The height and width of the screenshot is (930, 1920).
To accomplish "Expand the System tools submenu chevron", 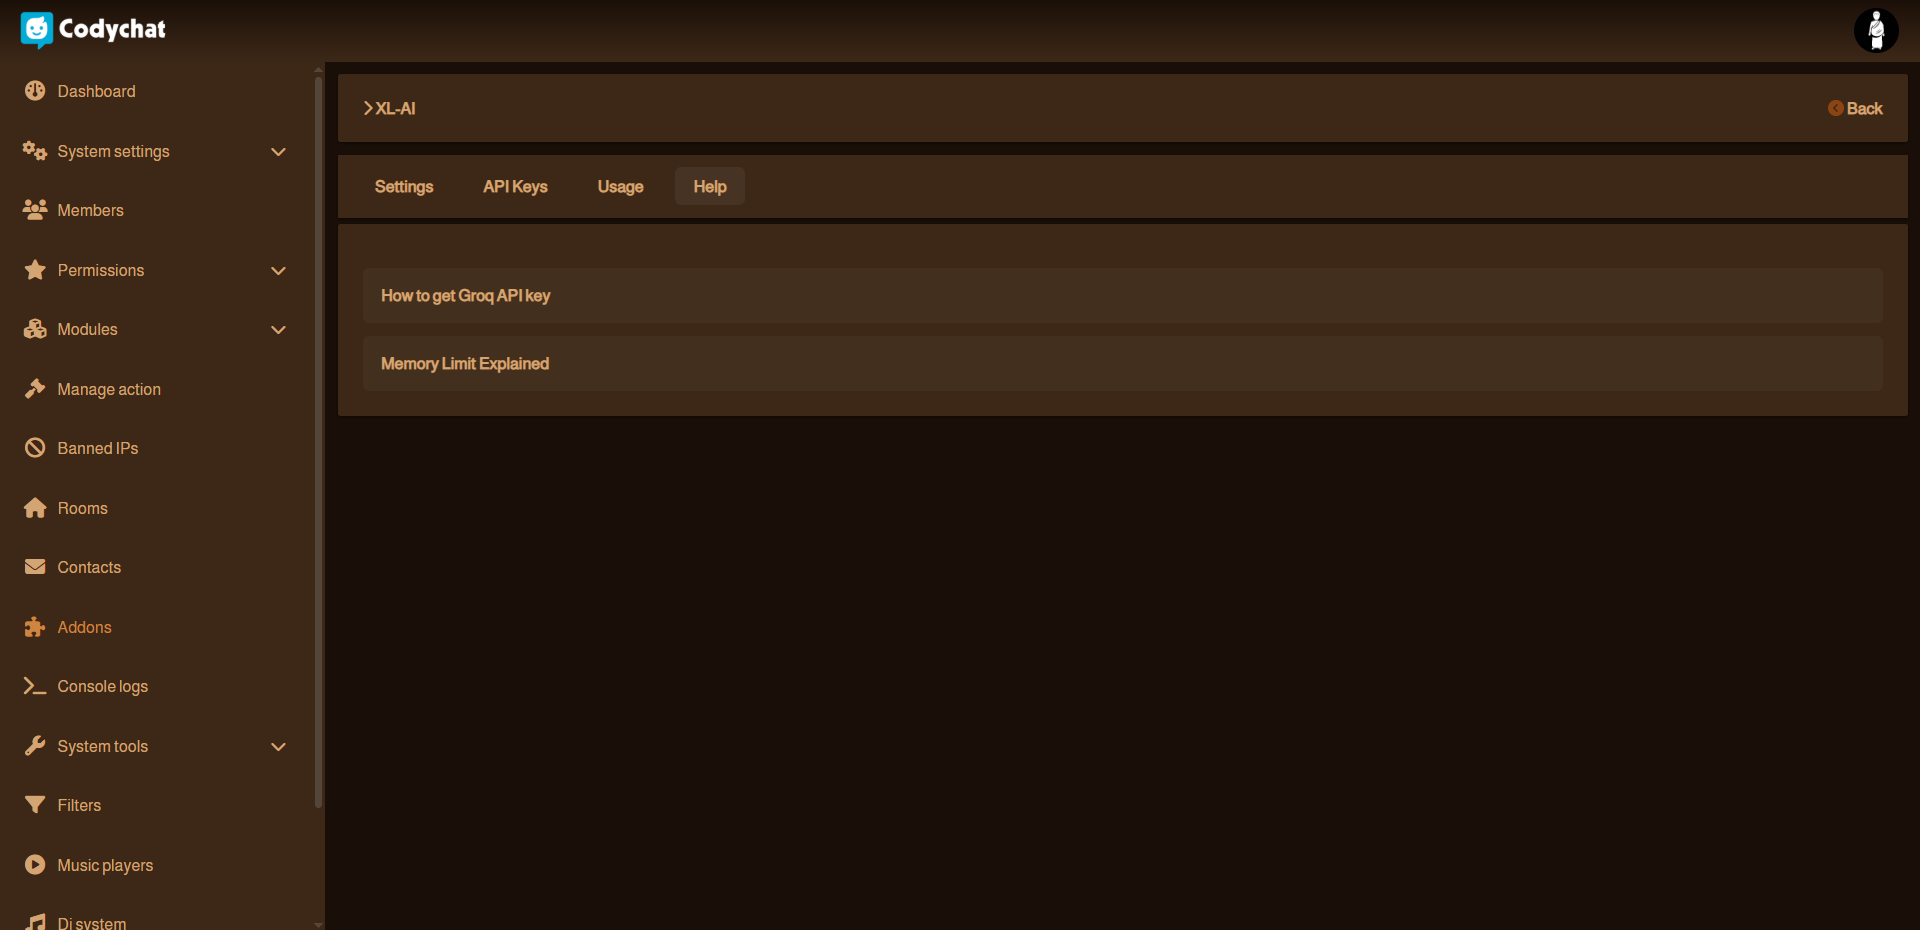I will point(279,747).
